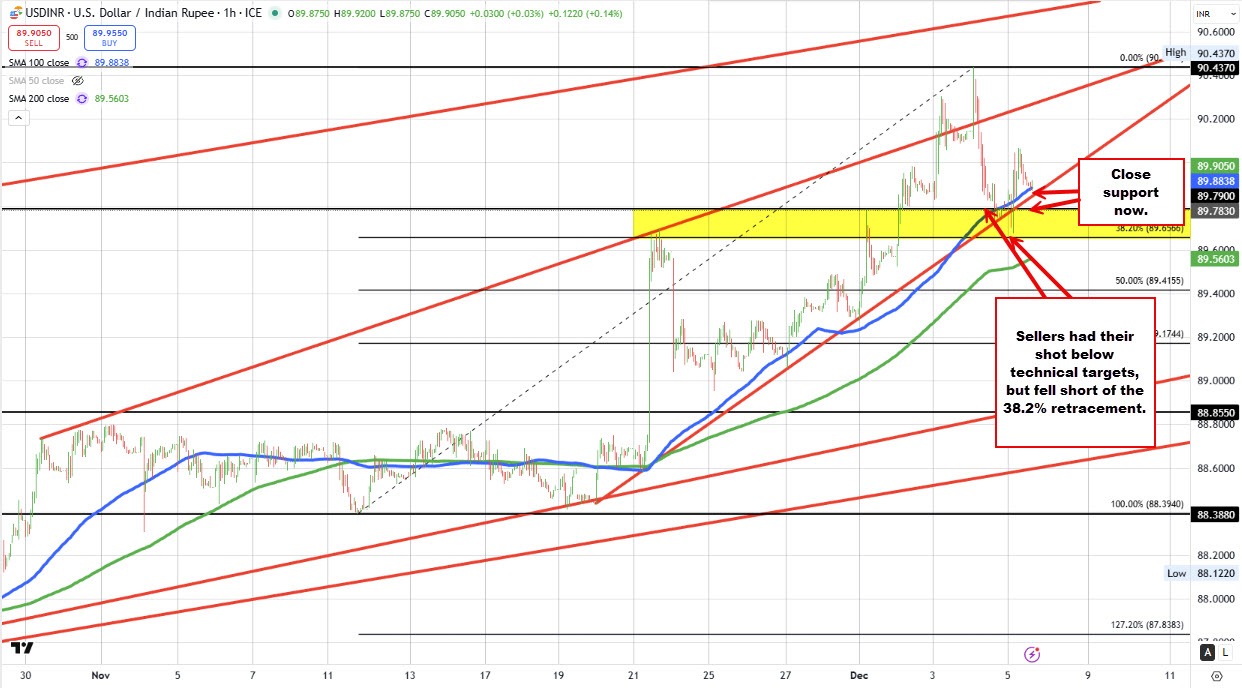The width and height of the screenshot is (1242, 688).
Task: Click the green market status dot in header
Action: click(x=276, y=13)
